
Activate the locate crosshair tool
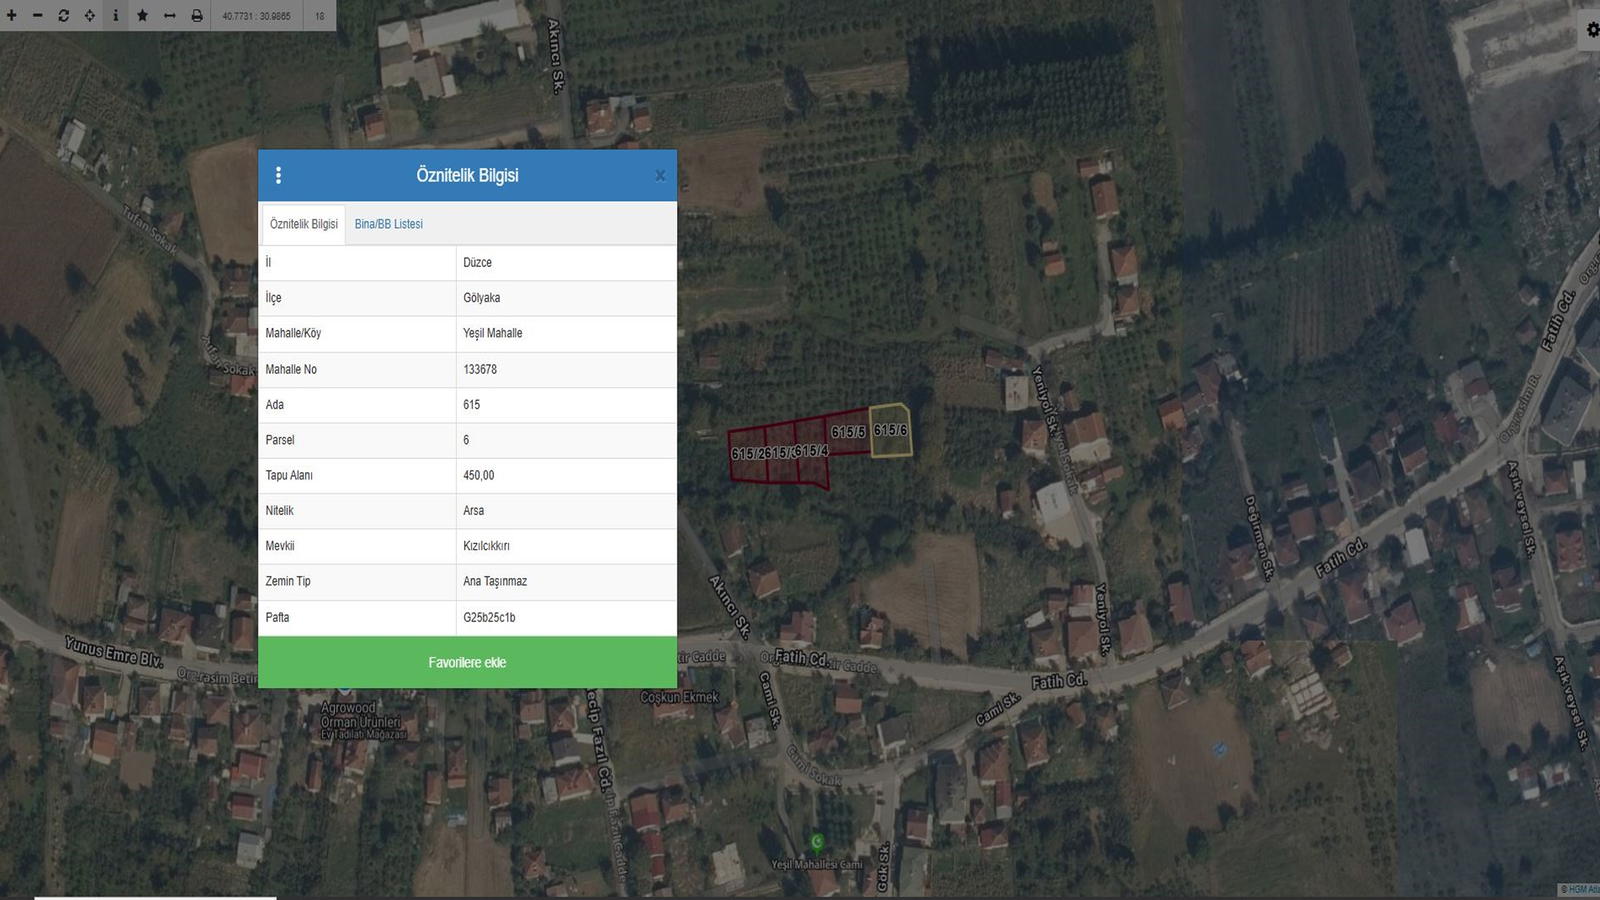click(90, 15)
